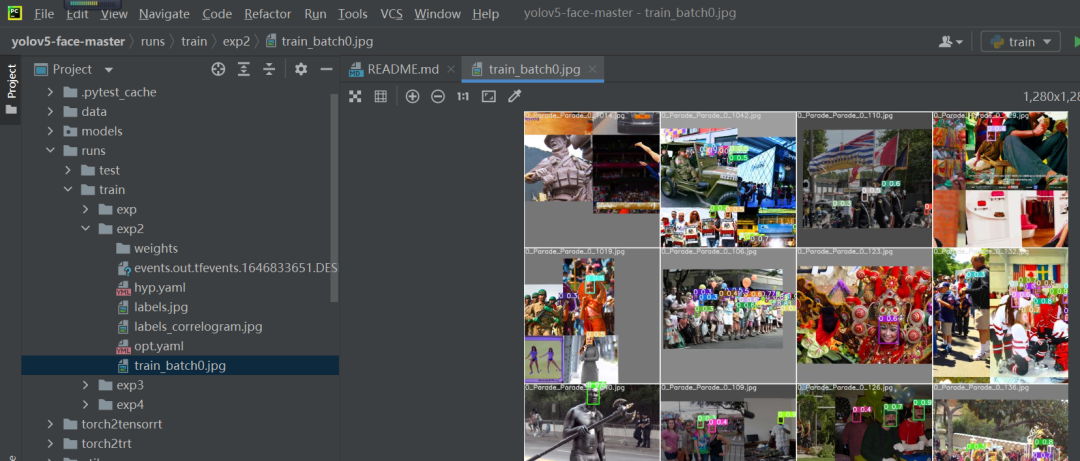Open the Code With Me user icon dropdown

coord(951,42)
